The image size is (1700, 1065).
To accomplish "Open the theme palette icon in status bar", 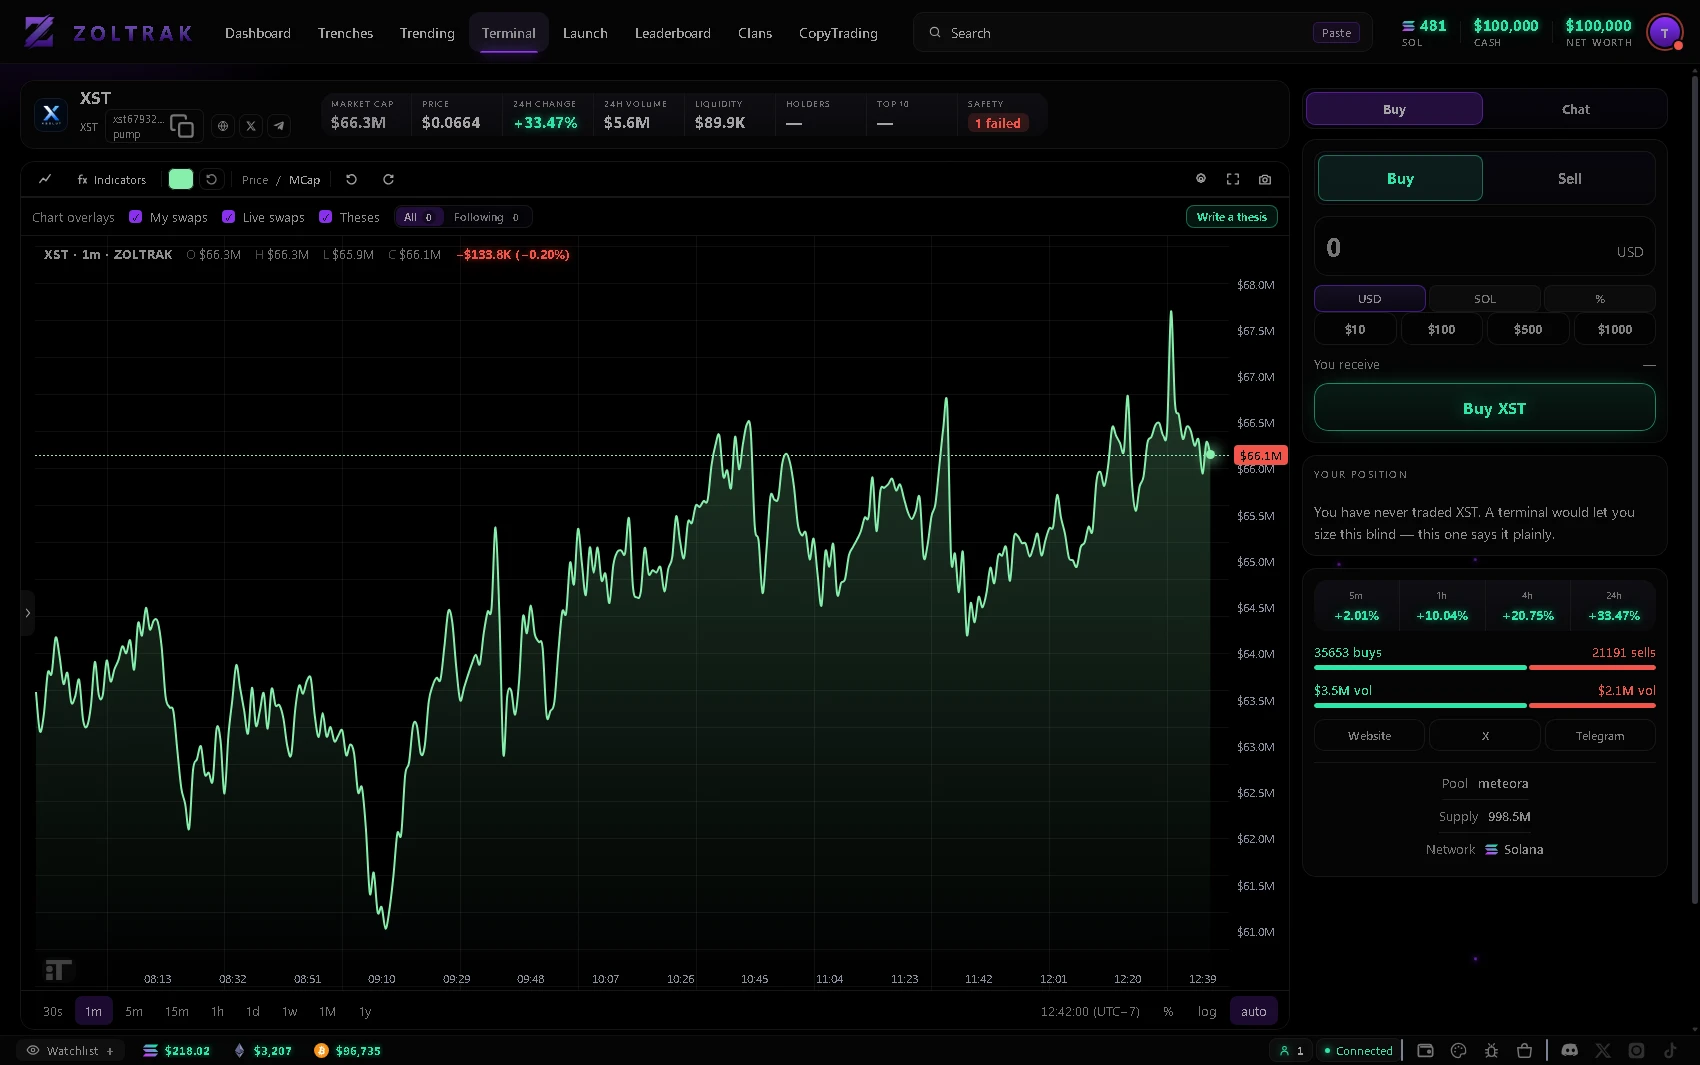I will coord(1458,1050).
